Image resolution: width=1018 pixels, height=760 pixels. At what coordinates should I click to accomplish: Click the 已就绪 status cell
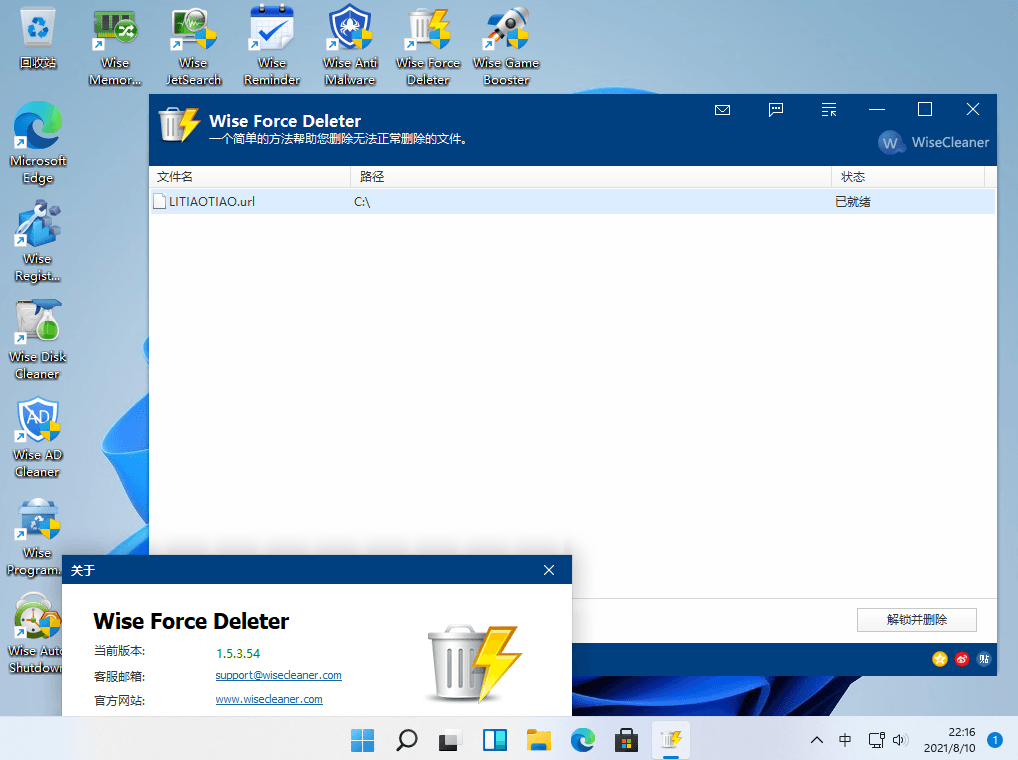click(x=852, y=202)
